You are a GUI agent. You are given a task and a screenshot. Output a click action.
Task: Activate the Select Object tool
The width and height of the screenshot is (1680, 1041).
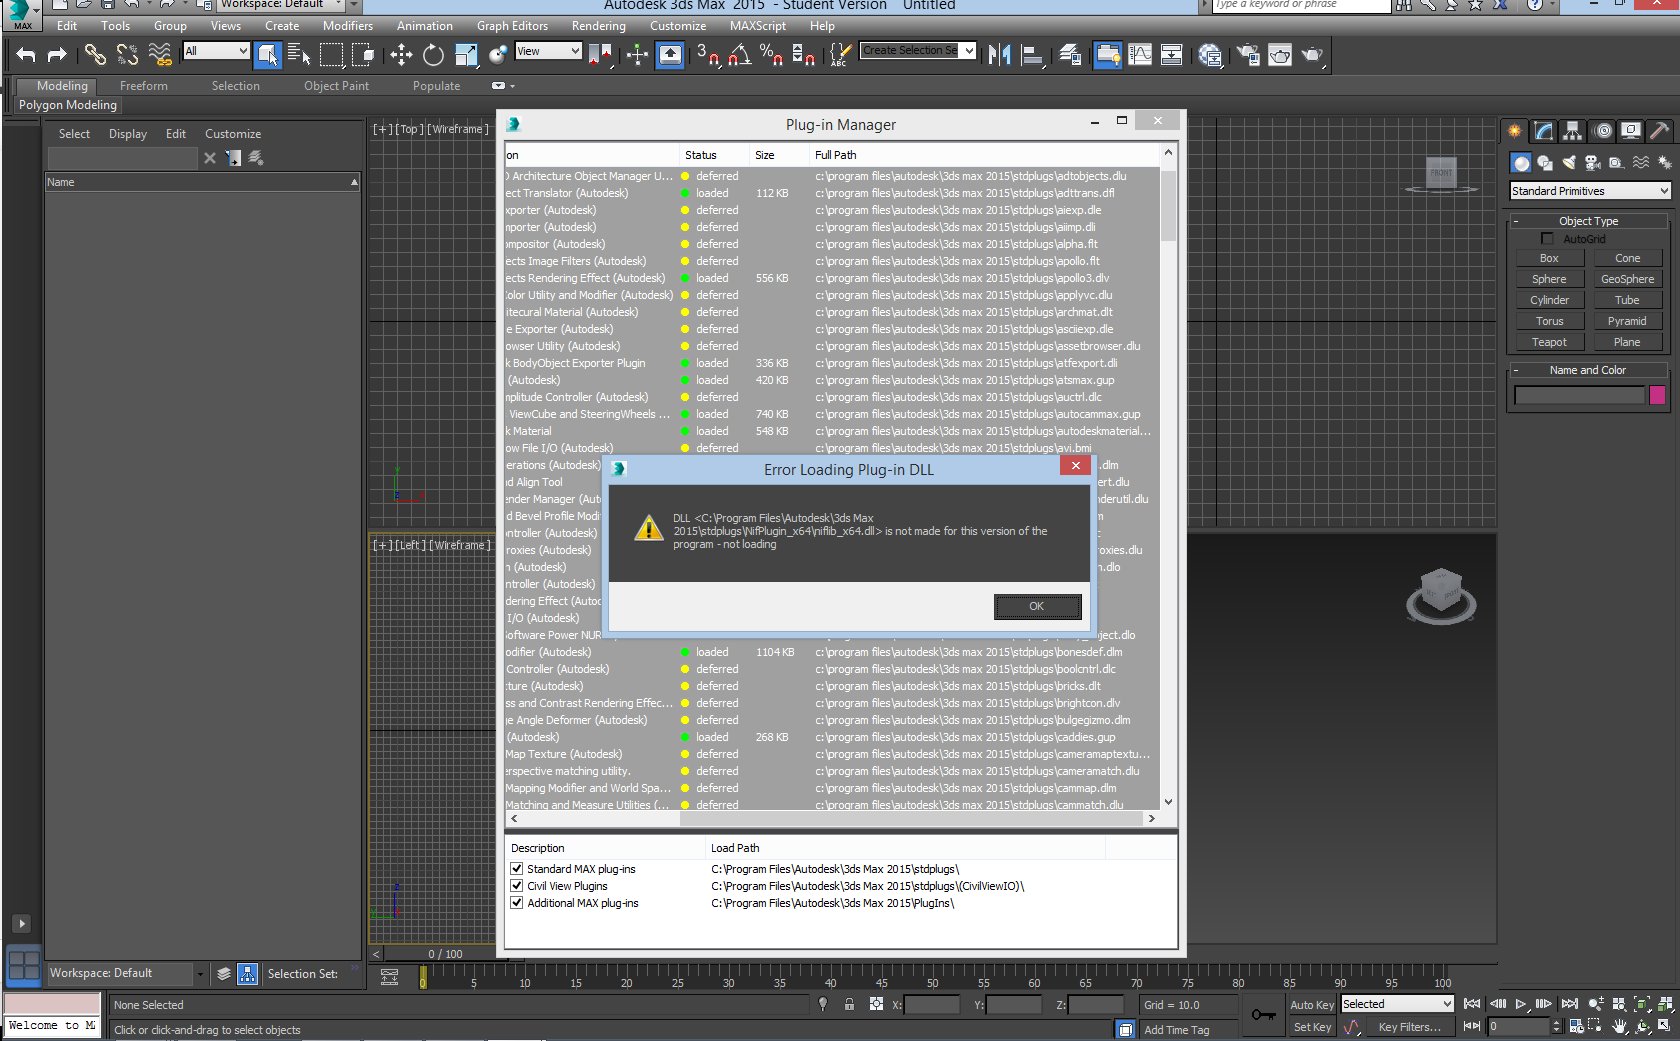coord(267,55)
